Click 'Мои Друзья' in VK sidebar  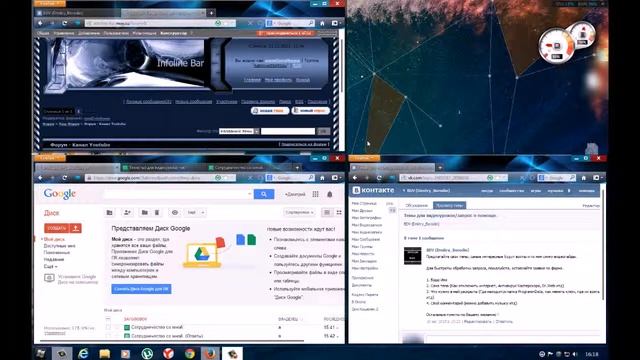pos(362,211)
